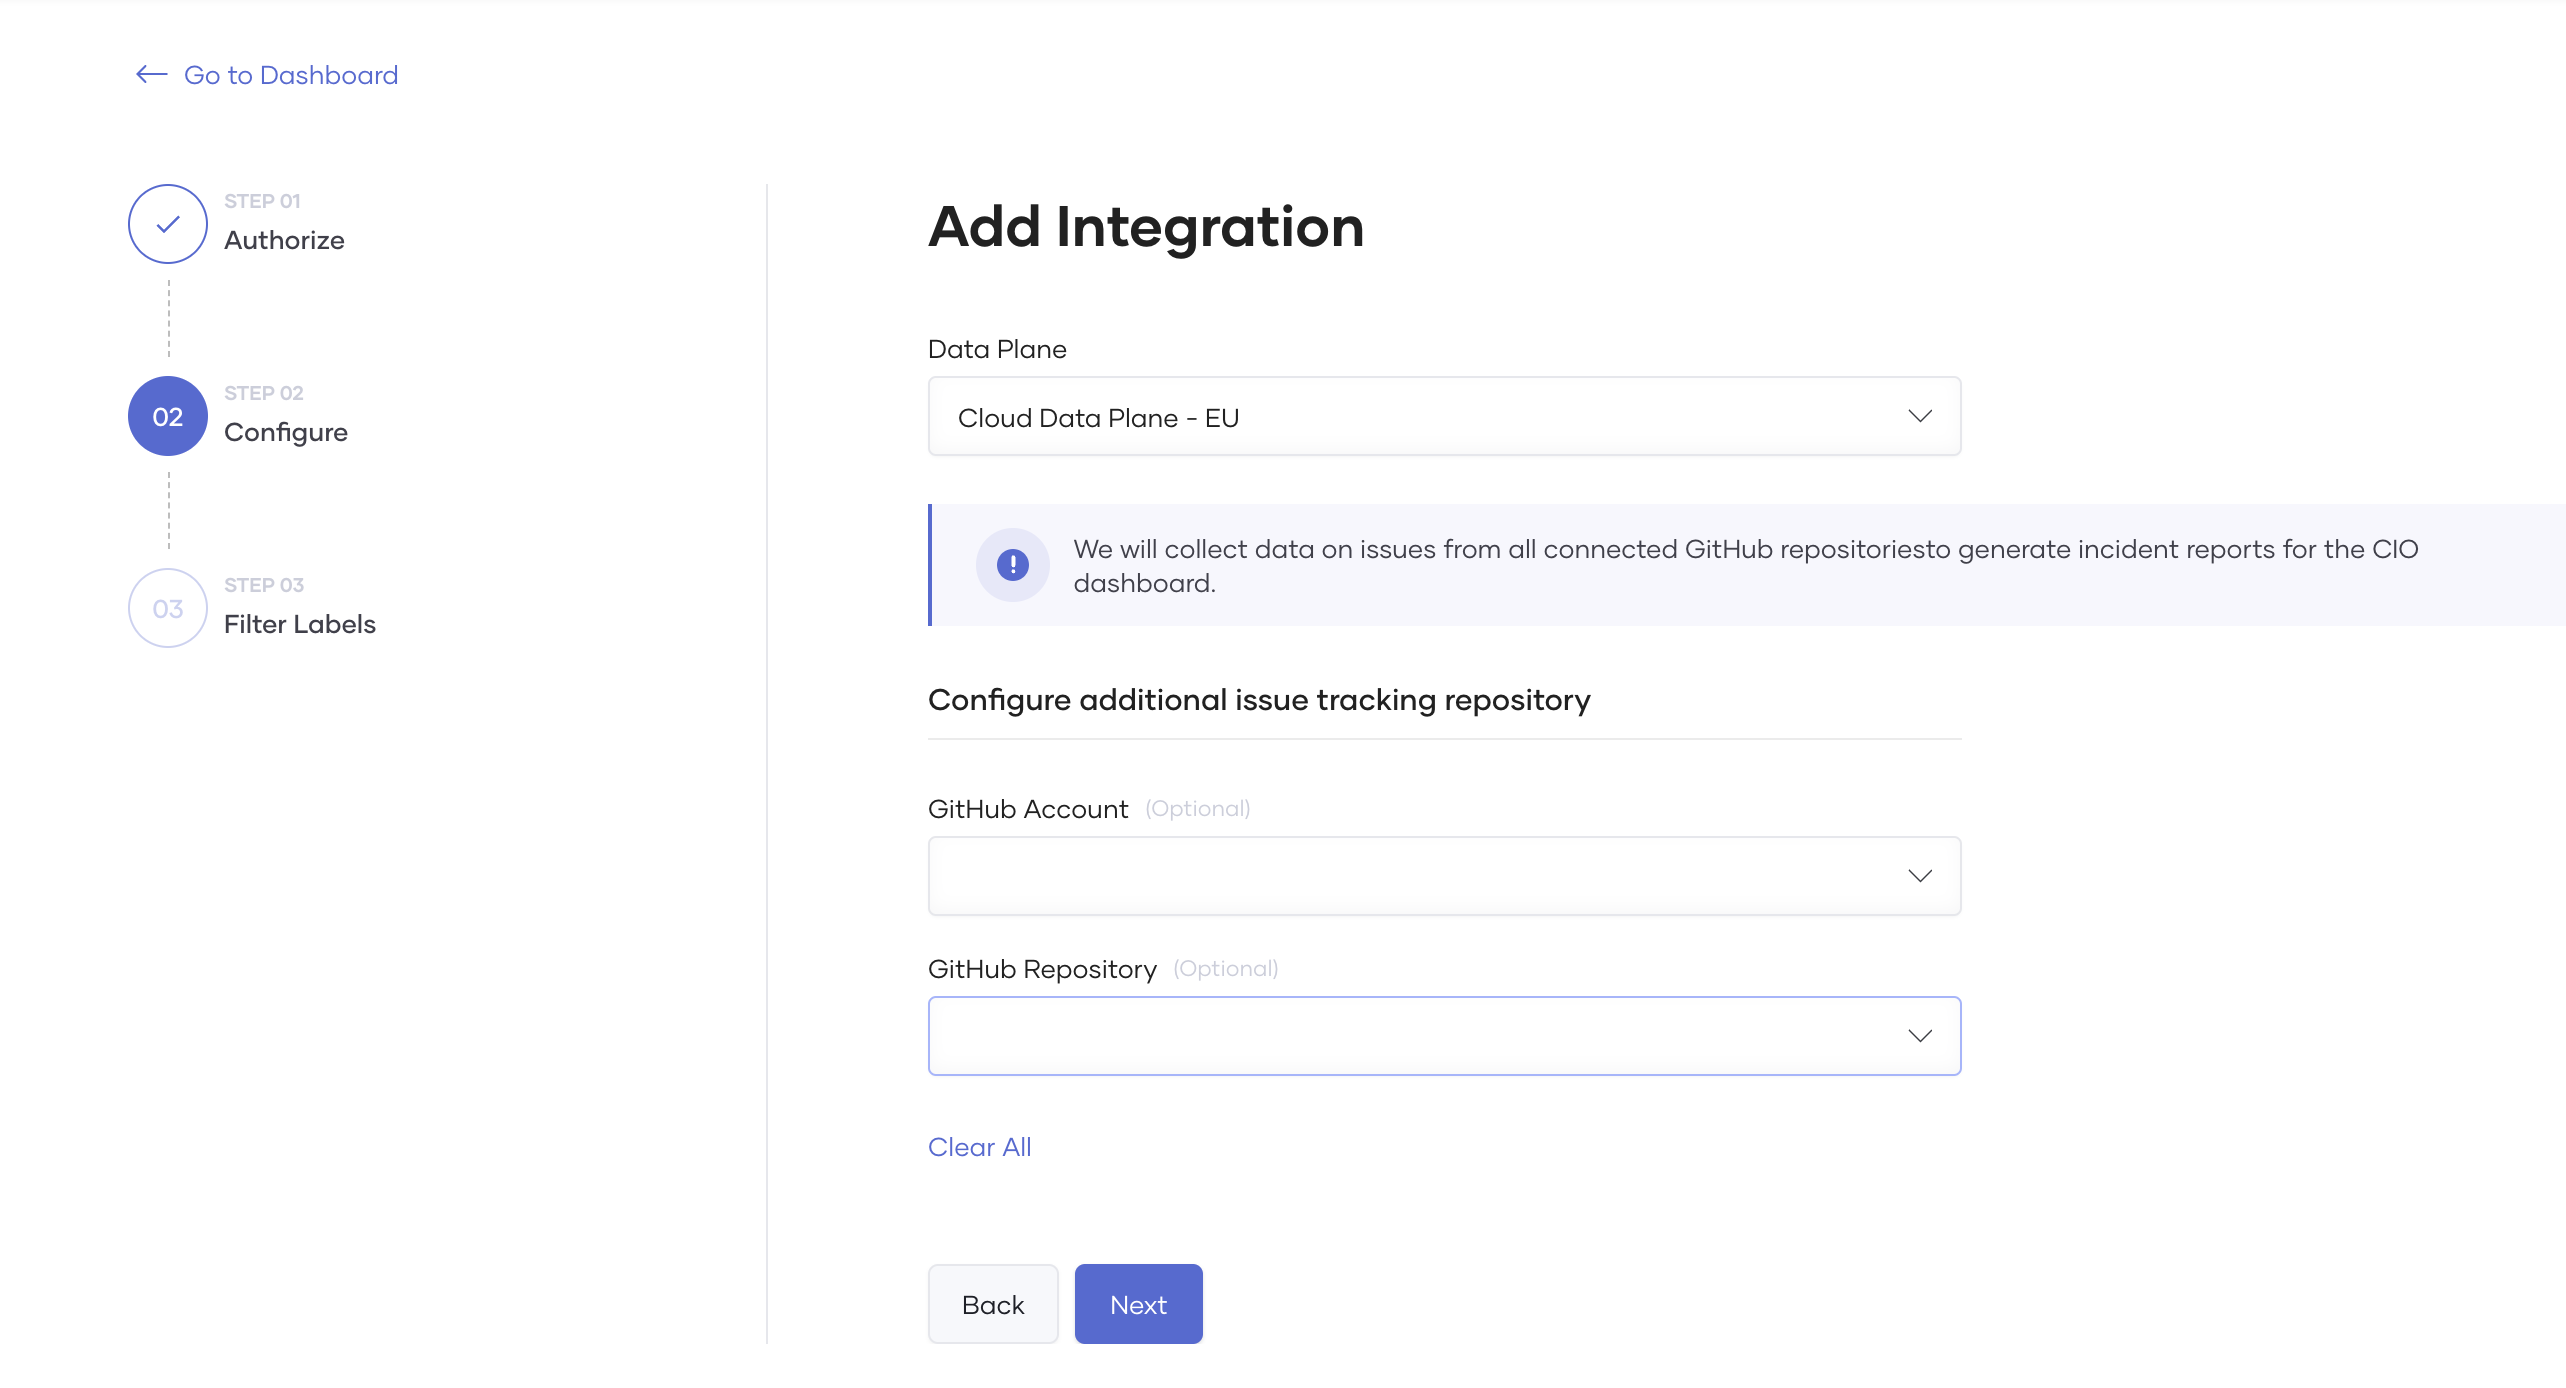Click the Add Integration heading
Viewport: 2566px width, 1388px height.
[x=1146, y=228]
